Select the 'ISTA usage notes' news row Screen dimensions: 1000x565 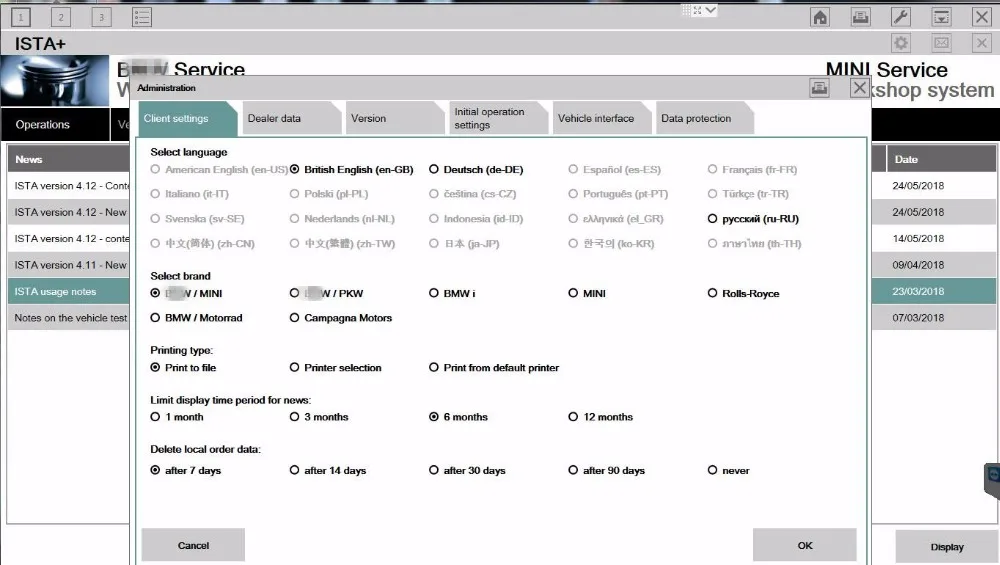(68, 291)
